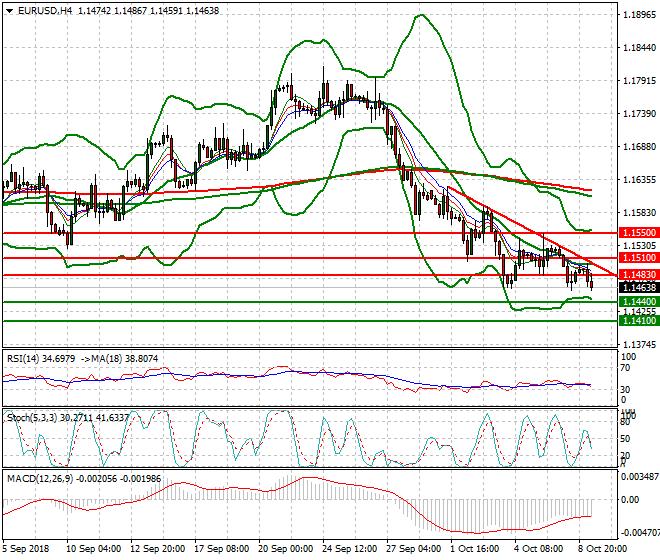The image size is (660, 560).
Task: Click the 8 Oct 20:00 time label
Action: click(x=603, y=549)
